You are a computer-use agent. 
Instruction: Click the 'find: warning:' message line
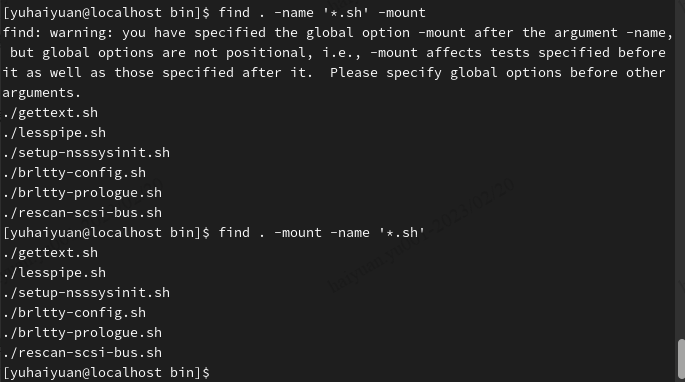[x=338, y=33]
